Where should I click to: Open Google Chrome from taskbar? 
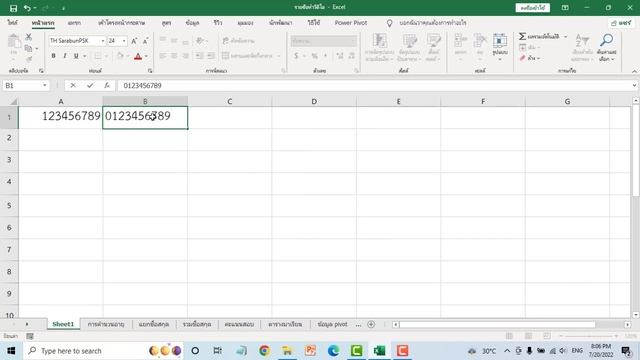(x=264, y=351)
